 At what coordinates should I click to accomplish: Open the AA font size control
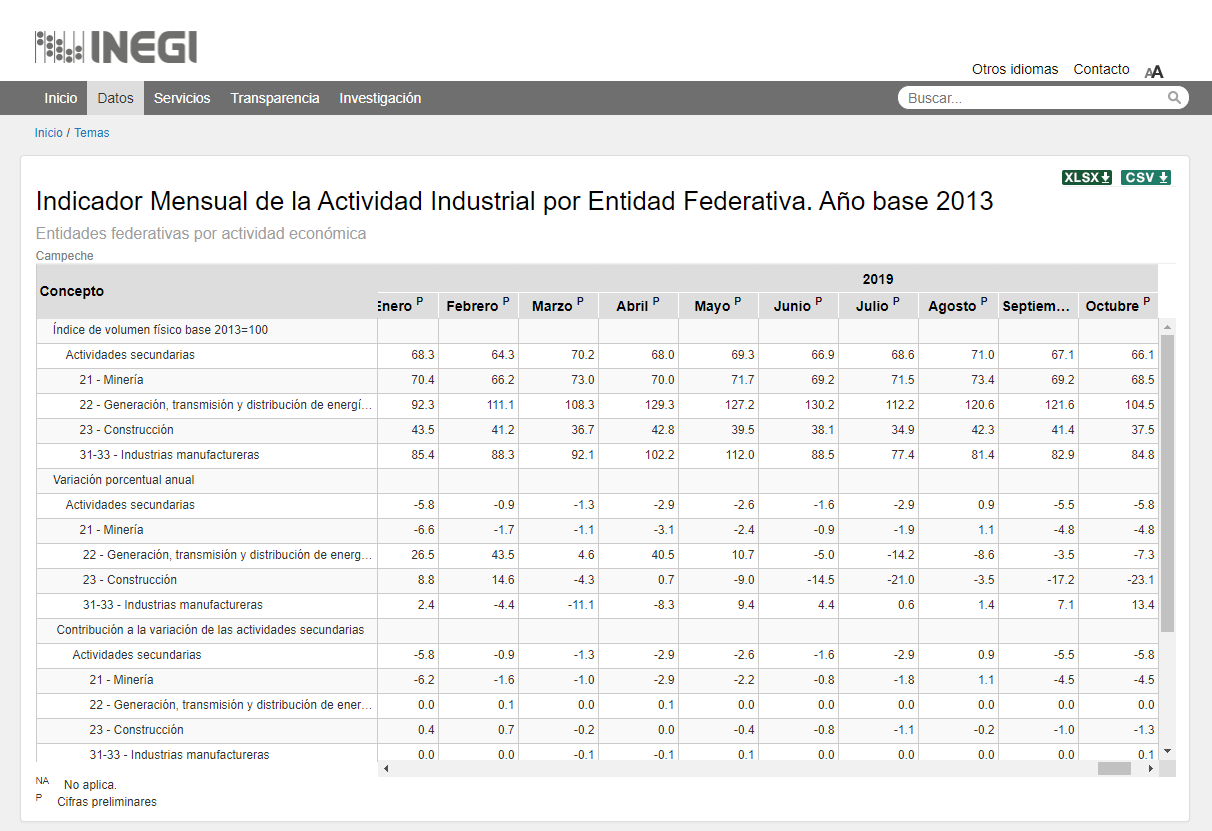[1154, 71]
